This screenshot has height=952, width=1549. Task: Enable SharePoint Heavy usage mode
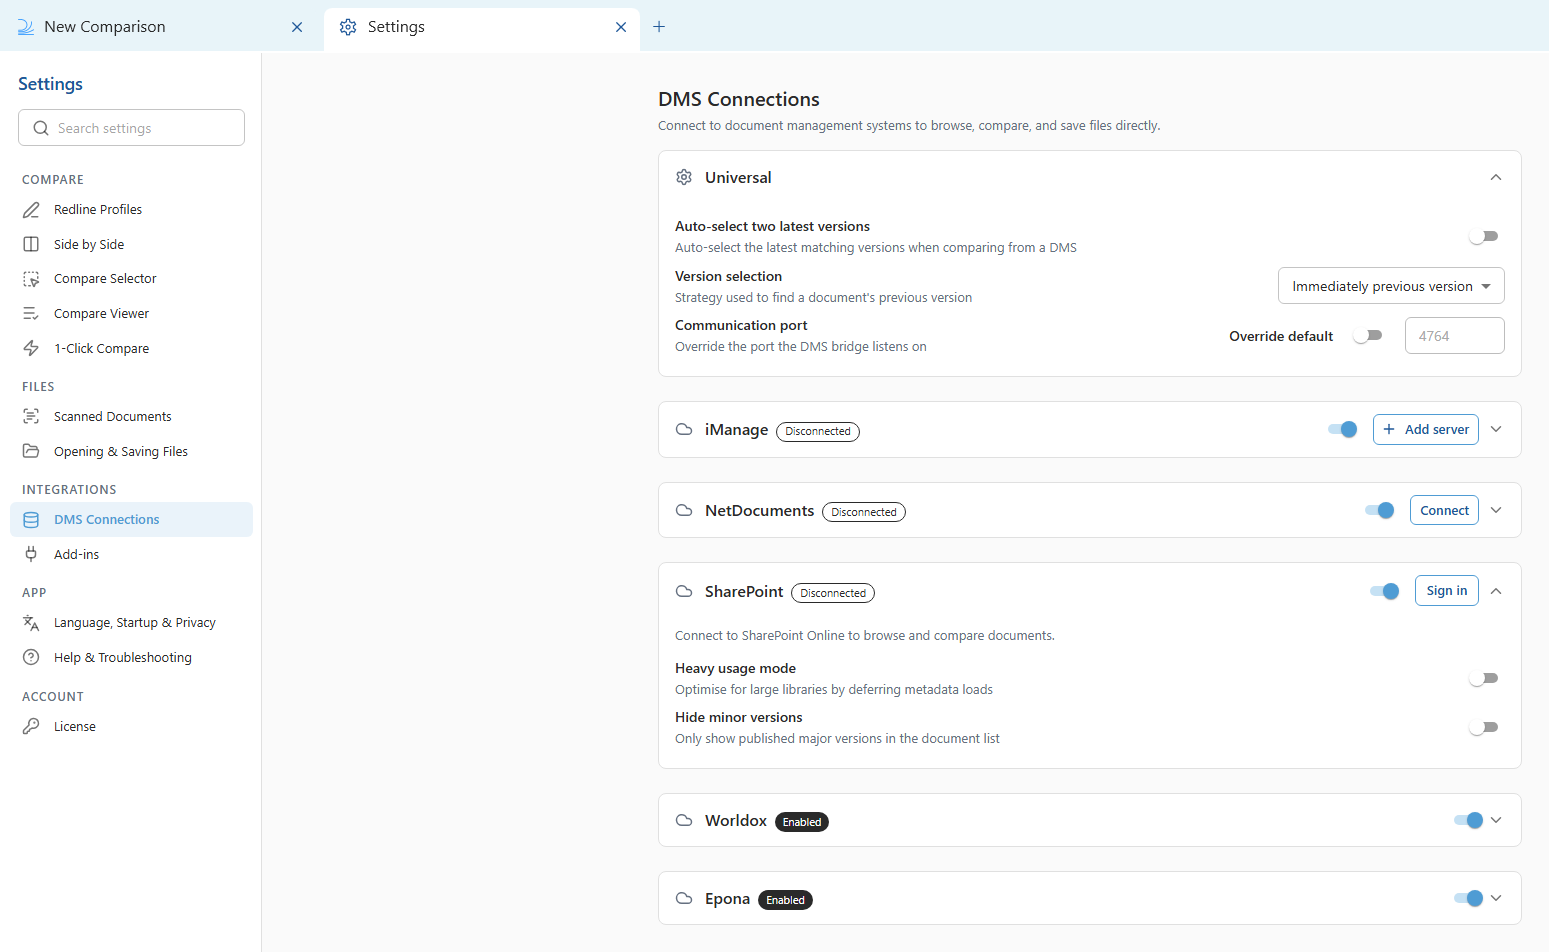pyautogui.click(x=1484, y=678)
